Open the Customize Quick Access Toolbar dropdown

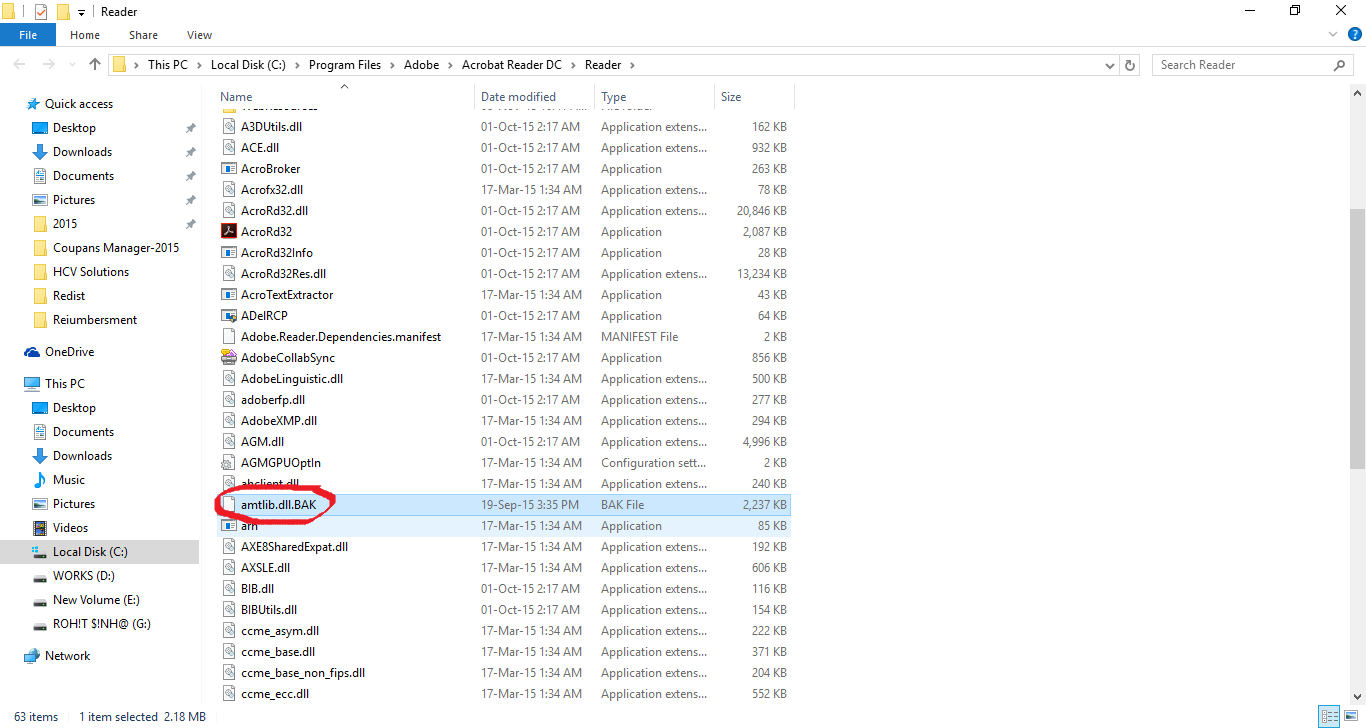[81, 12]
